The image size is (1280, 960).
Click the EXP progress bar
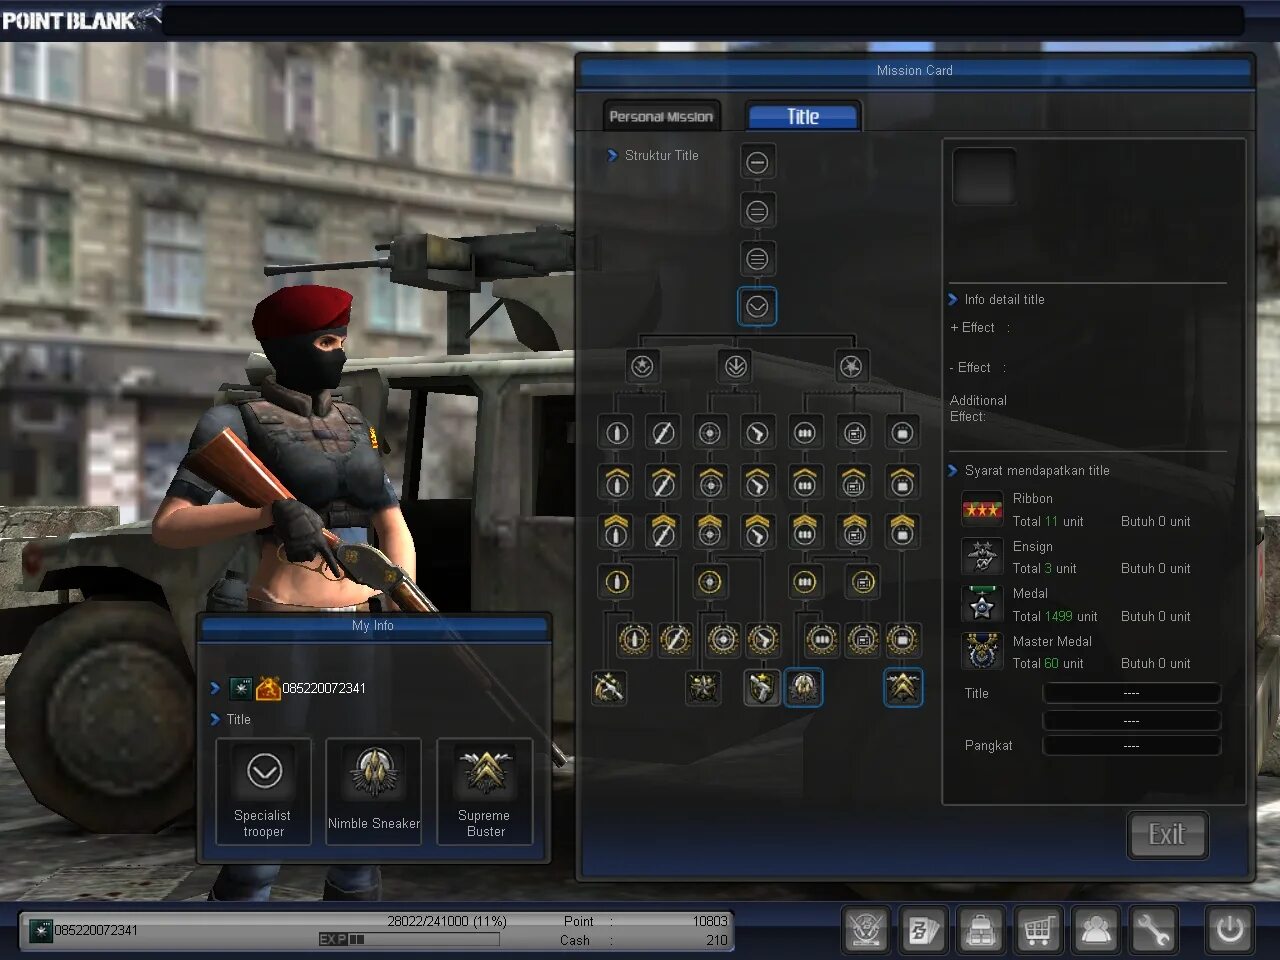click(408, 939)
